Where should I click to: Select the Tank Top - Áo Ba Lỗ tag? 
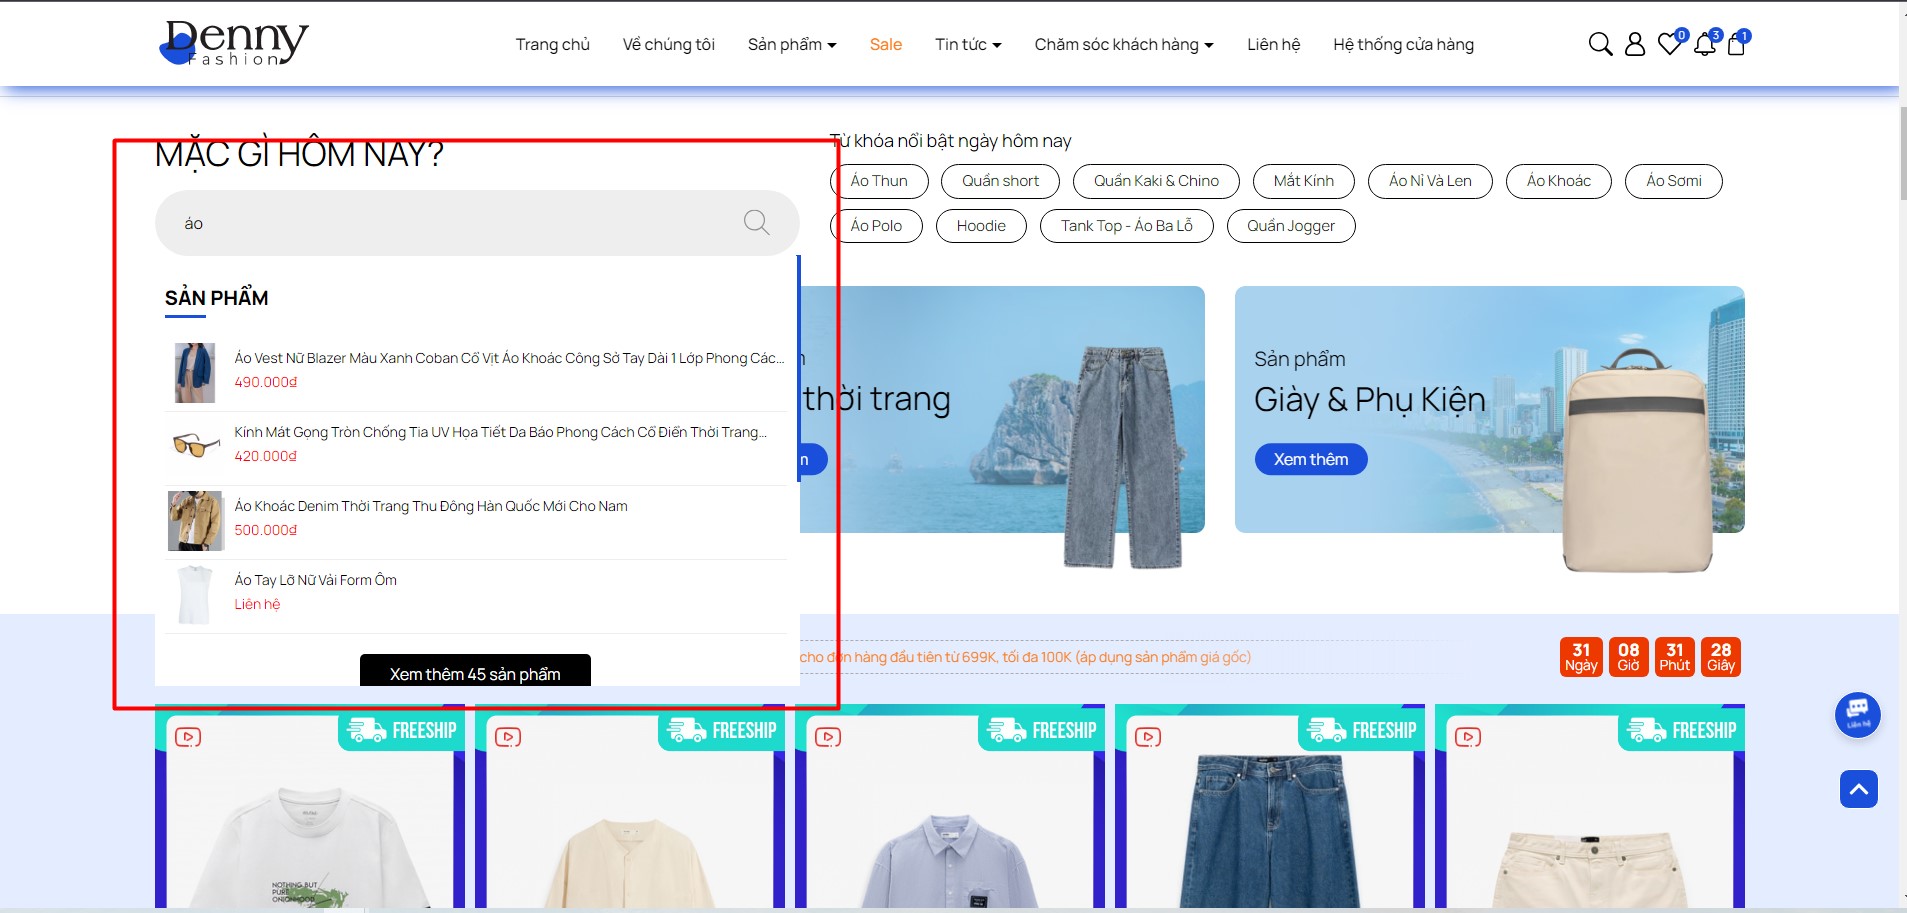tap(1127, 226)
